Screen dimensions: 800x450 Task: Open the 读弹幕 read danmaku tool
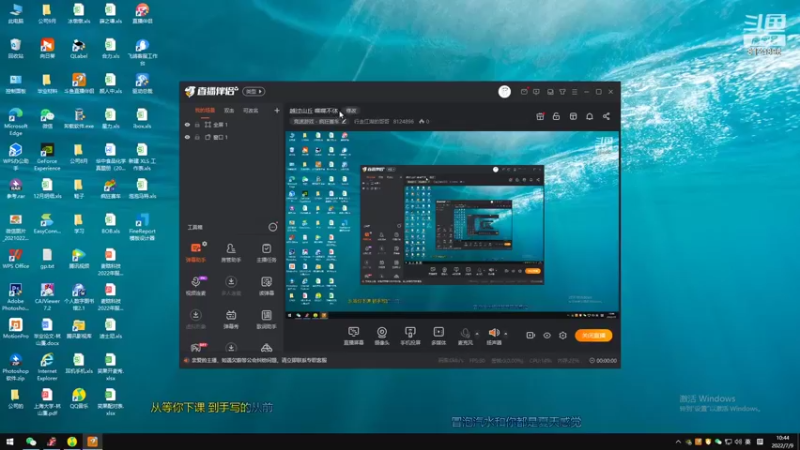click(x=266, y=286)
